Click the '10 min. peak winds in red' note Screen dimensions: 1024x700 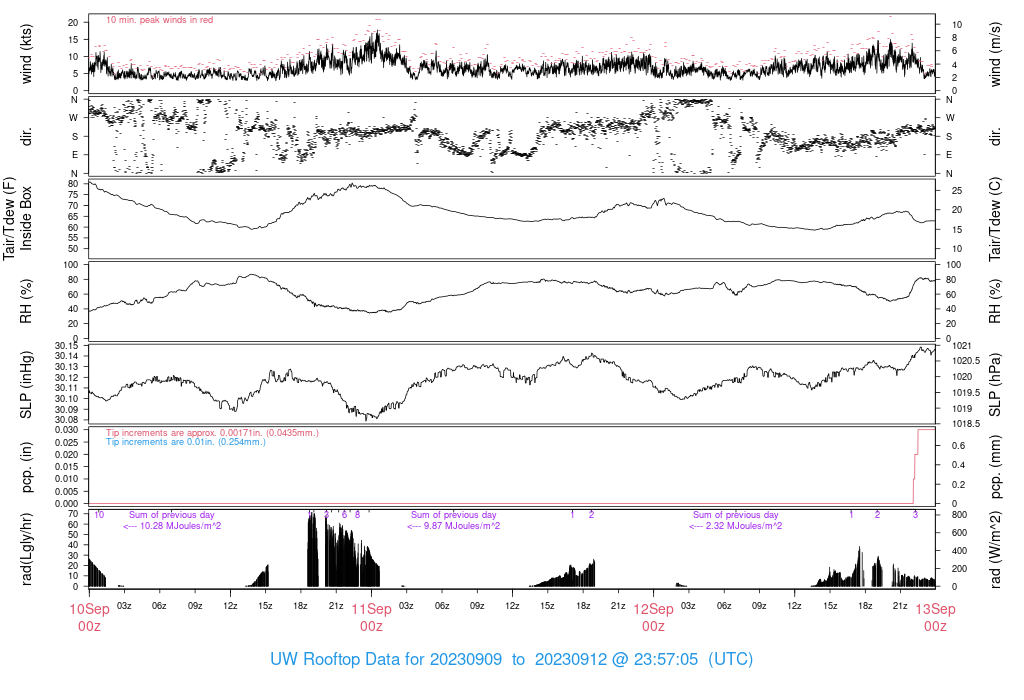(159, 20)
